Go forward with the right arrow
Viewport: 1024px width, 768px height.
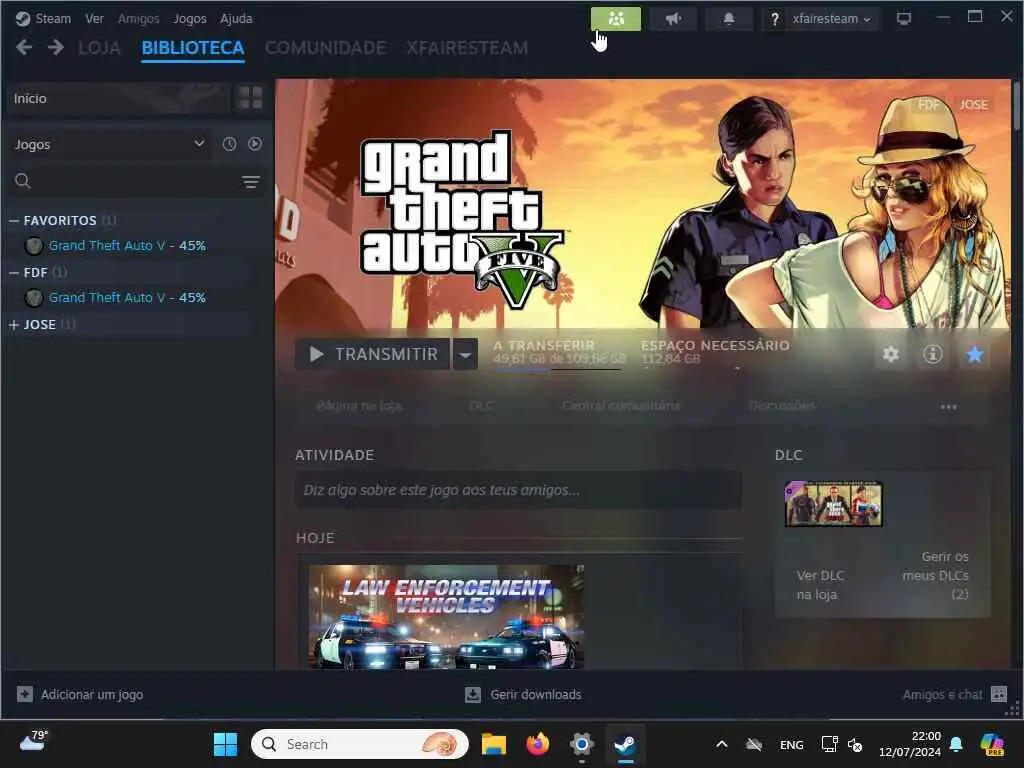56,47
